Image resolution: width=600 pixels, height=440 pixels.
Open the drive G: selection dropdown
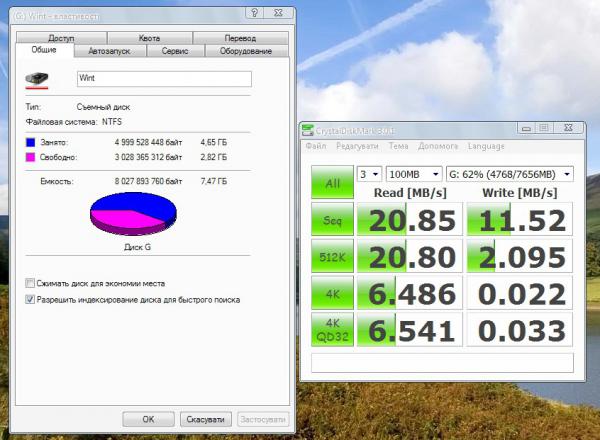tap(510, 173)
